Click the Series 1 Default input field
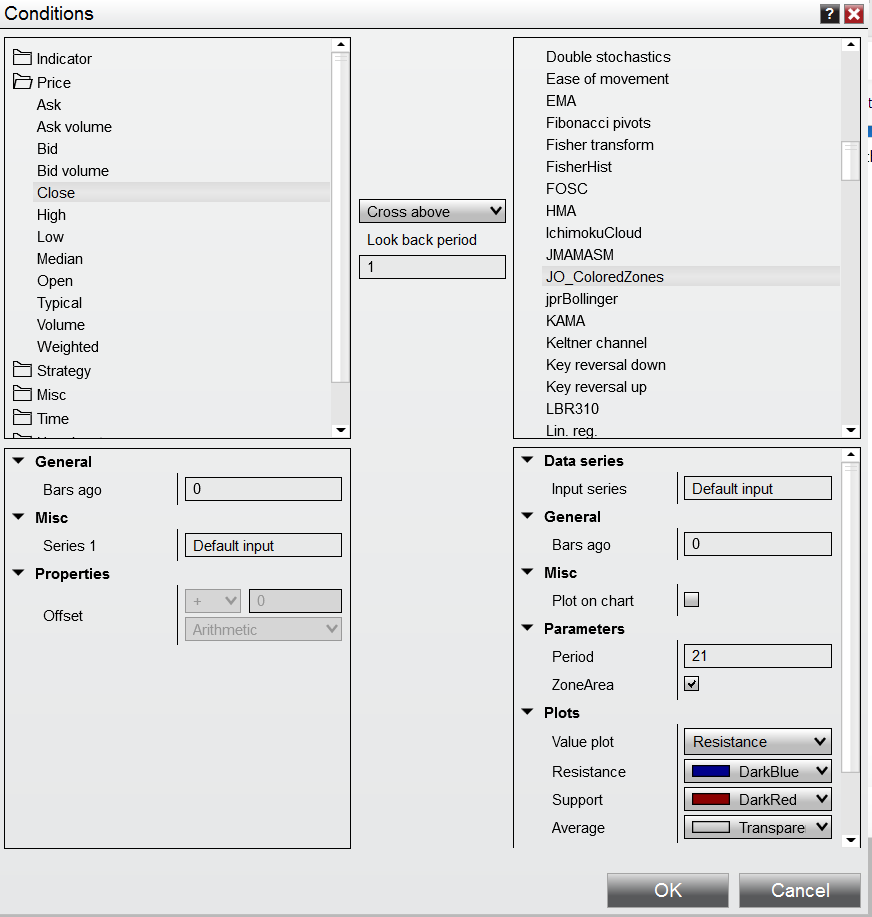Viewport: 872px width, 917px height. click(263, 545)
